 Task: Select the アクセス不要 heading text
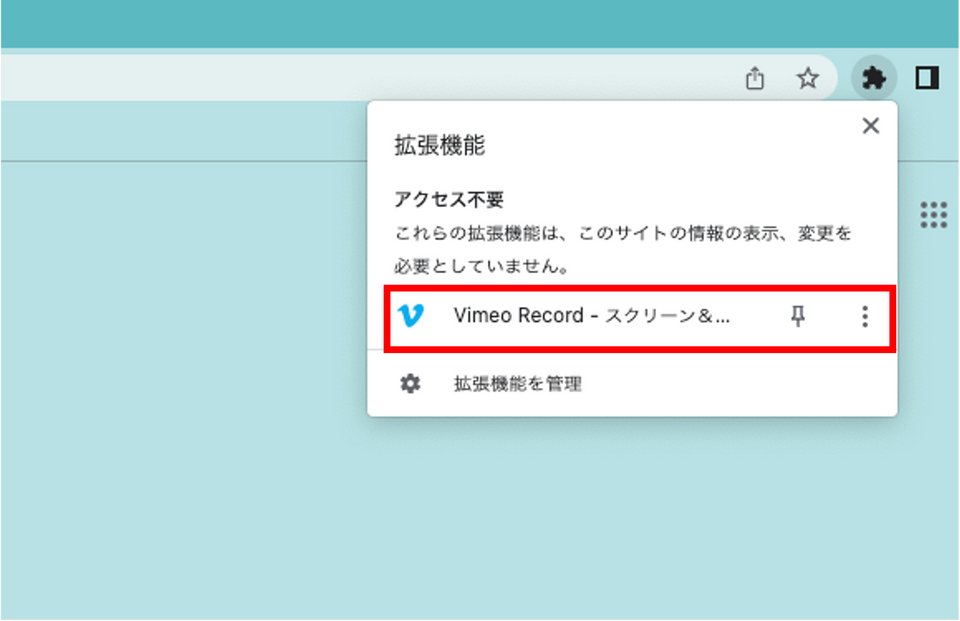[449, 200]
